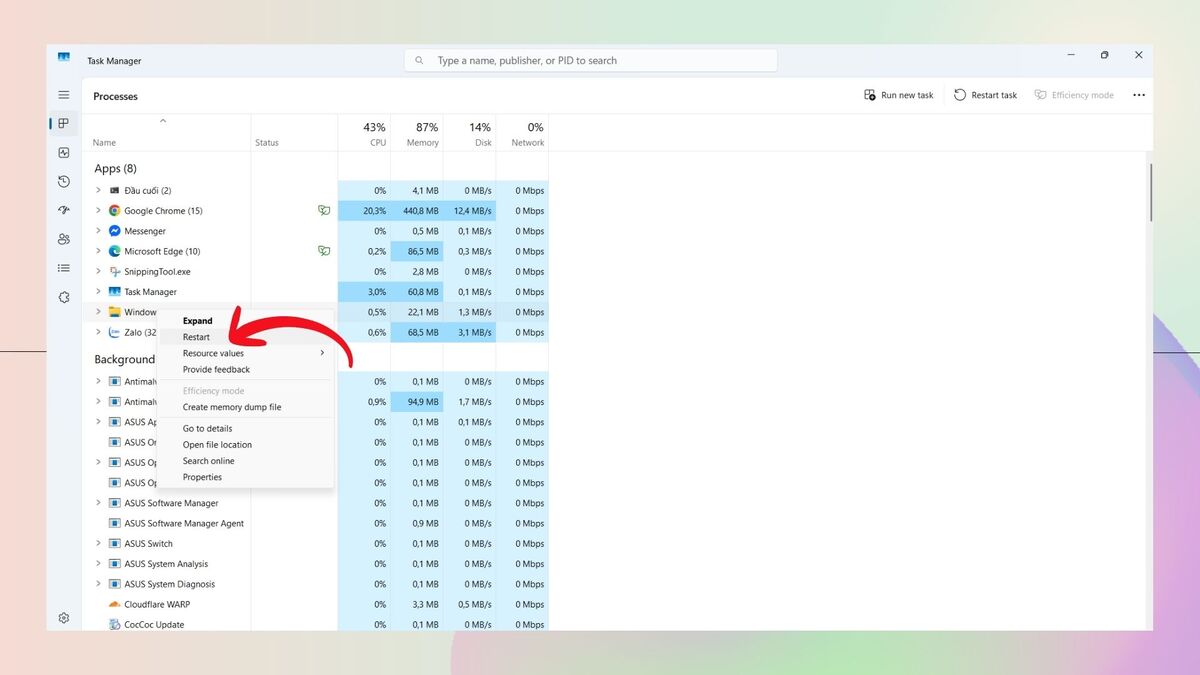Screen dimensions: 1200x675
Task: Open the Startup apps page icon
Action: (x=64, y=211)
